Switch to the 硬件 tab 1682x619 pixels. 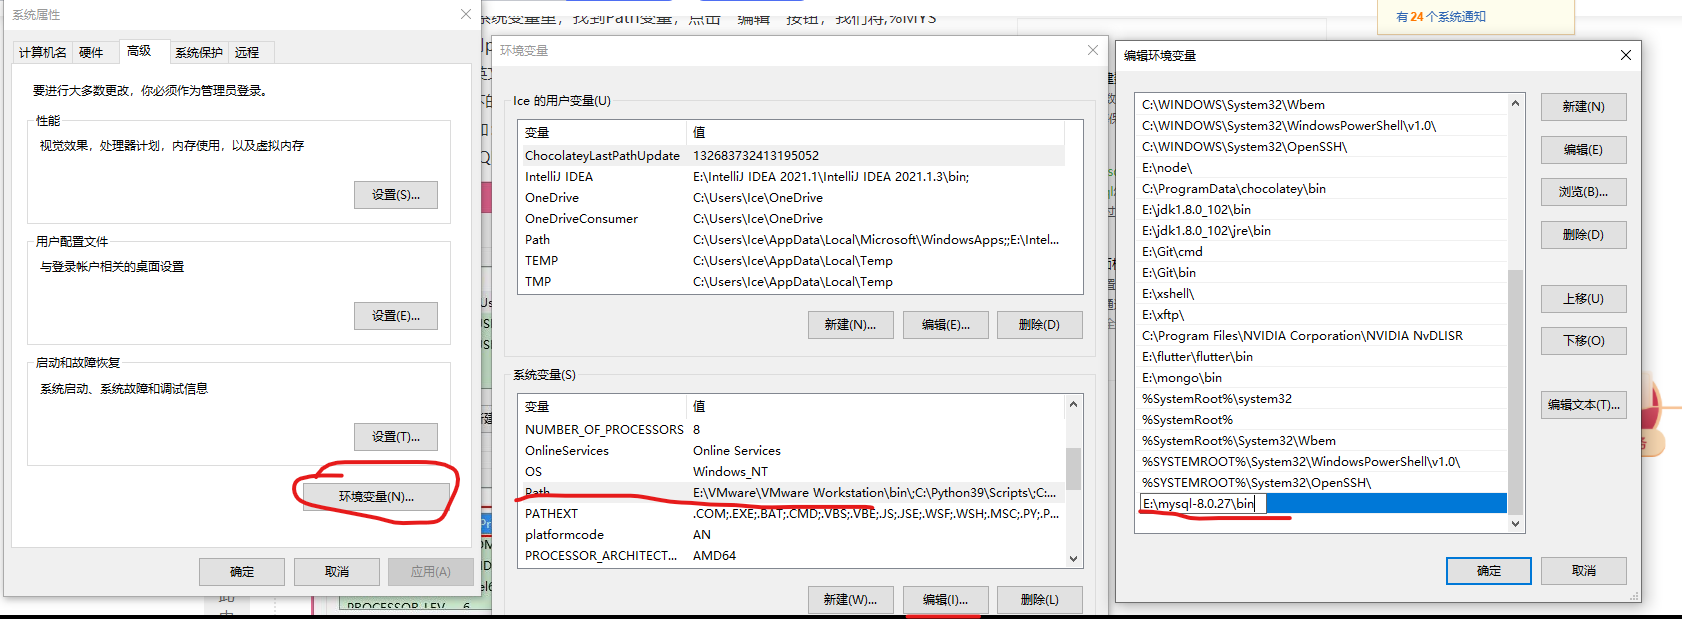point(91,52)
